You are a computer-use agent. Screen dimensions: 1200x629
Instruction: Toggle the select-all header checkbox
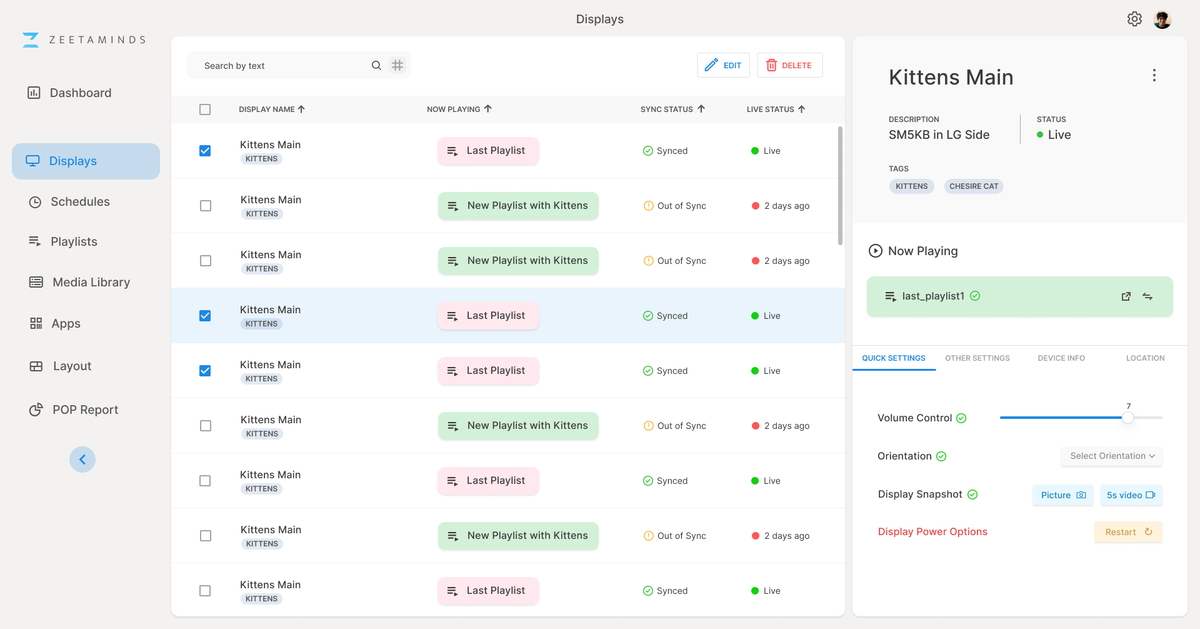click(x=205, y=109)
